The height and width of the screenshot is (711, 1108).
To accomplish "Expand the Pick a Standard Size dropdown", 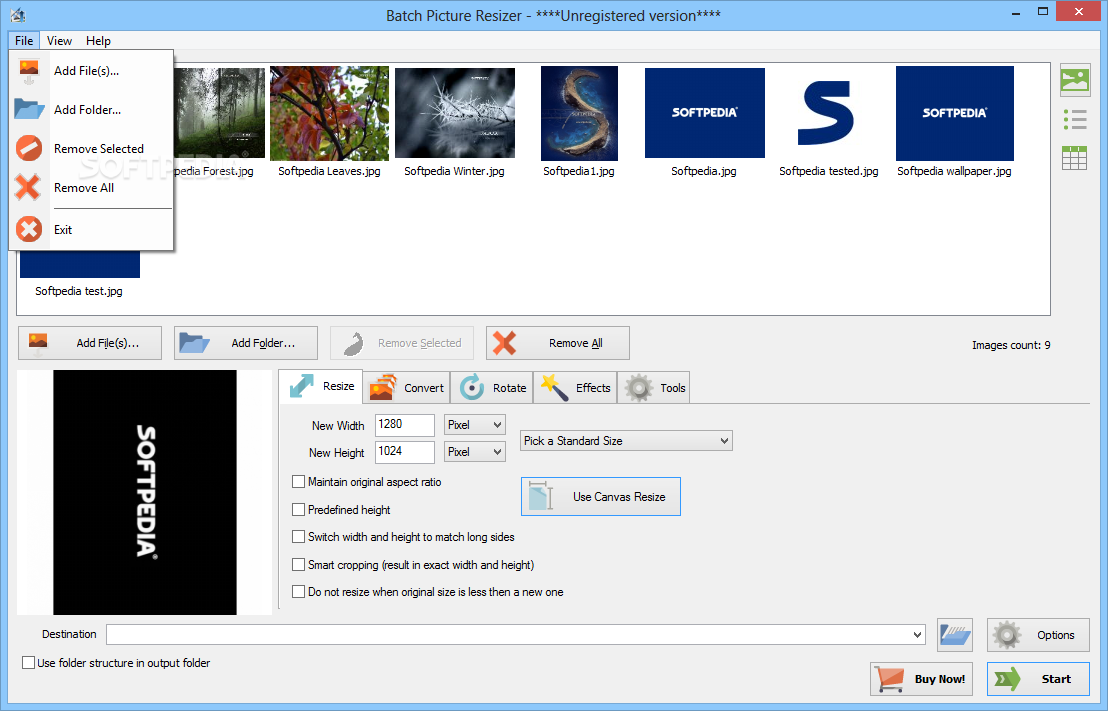I will coord(626,440).
